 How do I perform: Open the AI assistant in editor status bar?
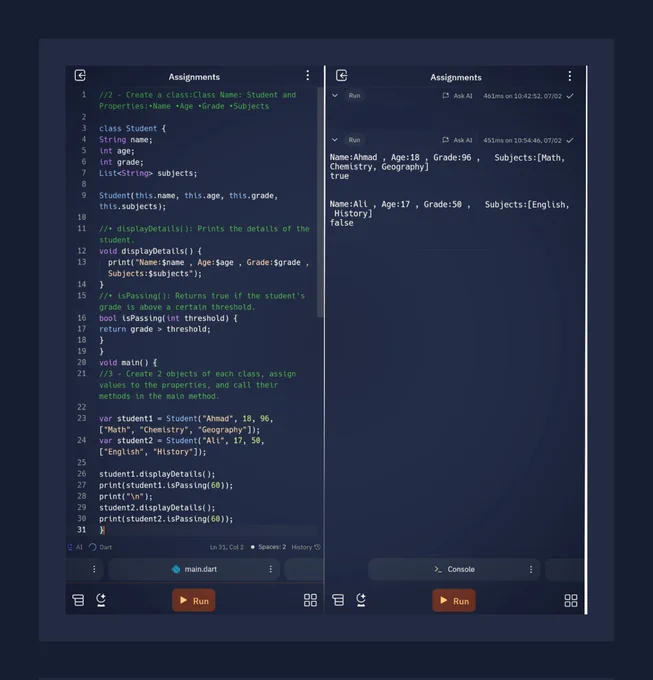click(75, 547)
